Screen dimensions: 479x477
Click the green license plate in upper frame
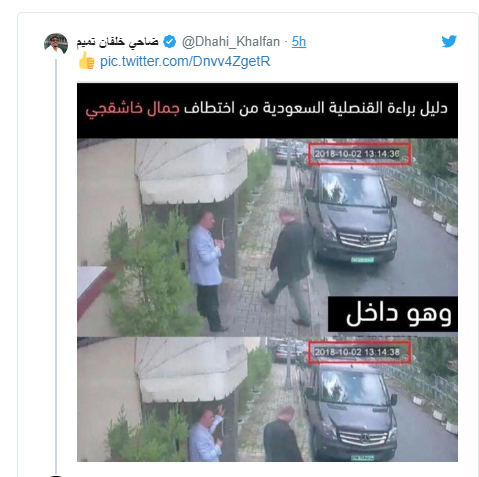362,259
